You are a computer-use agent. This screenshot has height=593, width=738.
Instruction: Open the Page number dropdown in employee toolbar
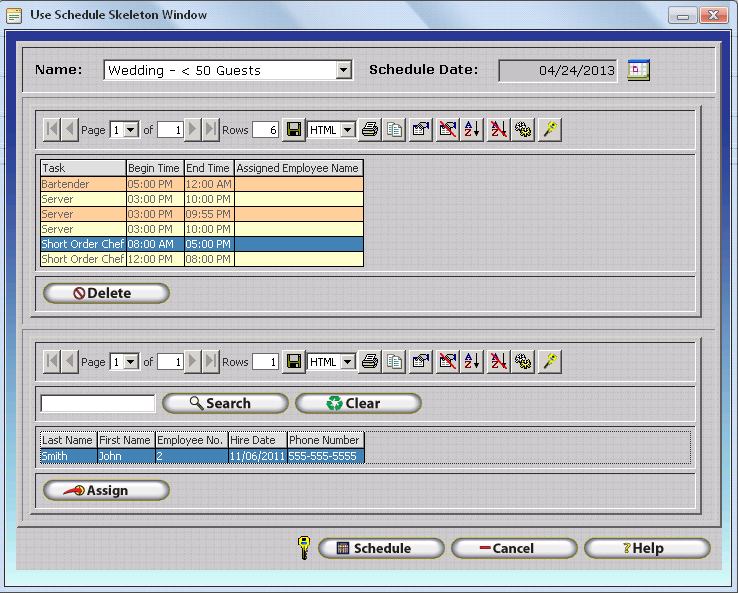point(131,362)
